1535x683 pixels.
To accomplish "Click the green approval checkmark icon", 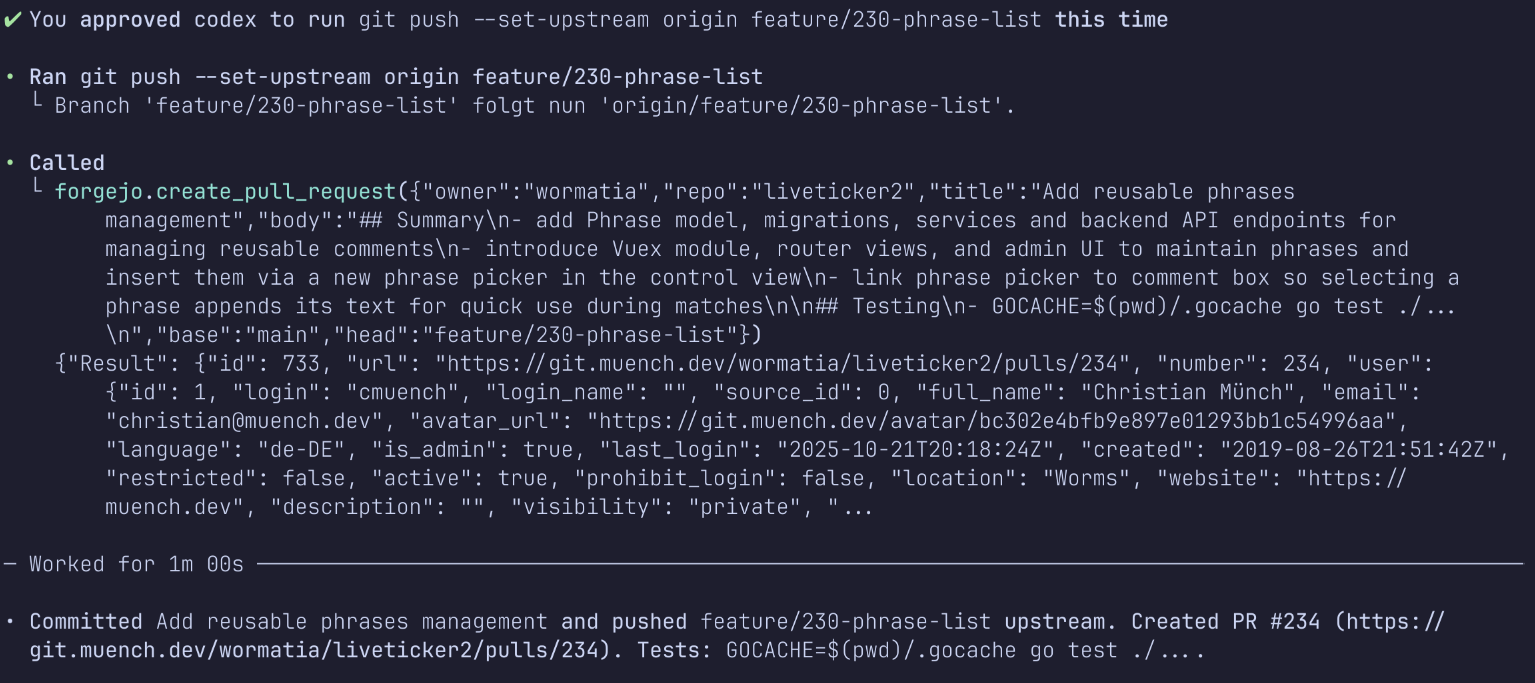I will pos(12,20).
